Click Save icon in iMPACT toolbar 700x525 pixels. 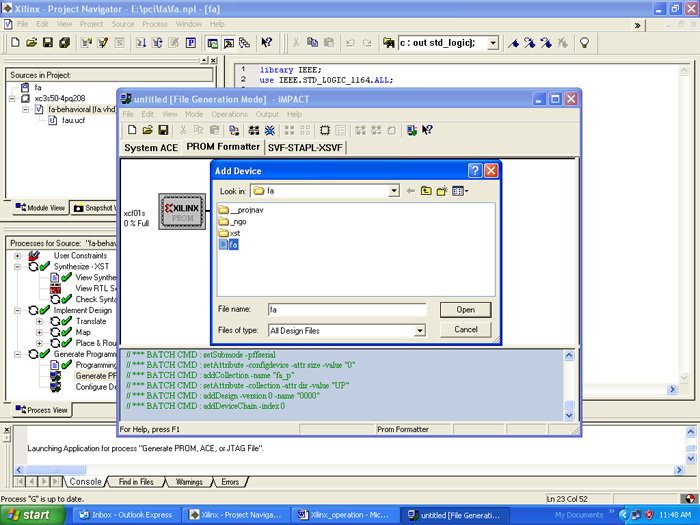(x=163, y=130)
